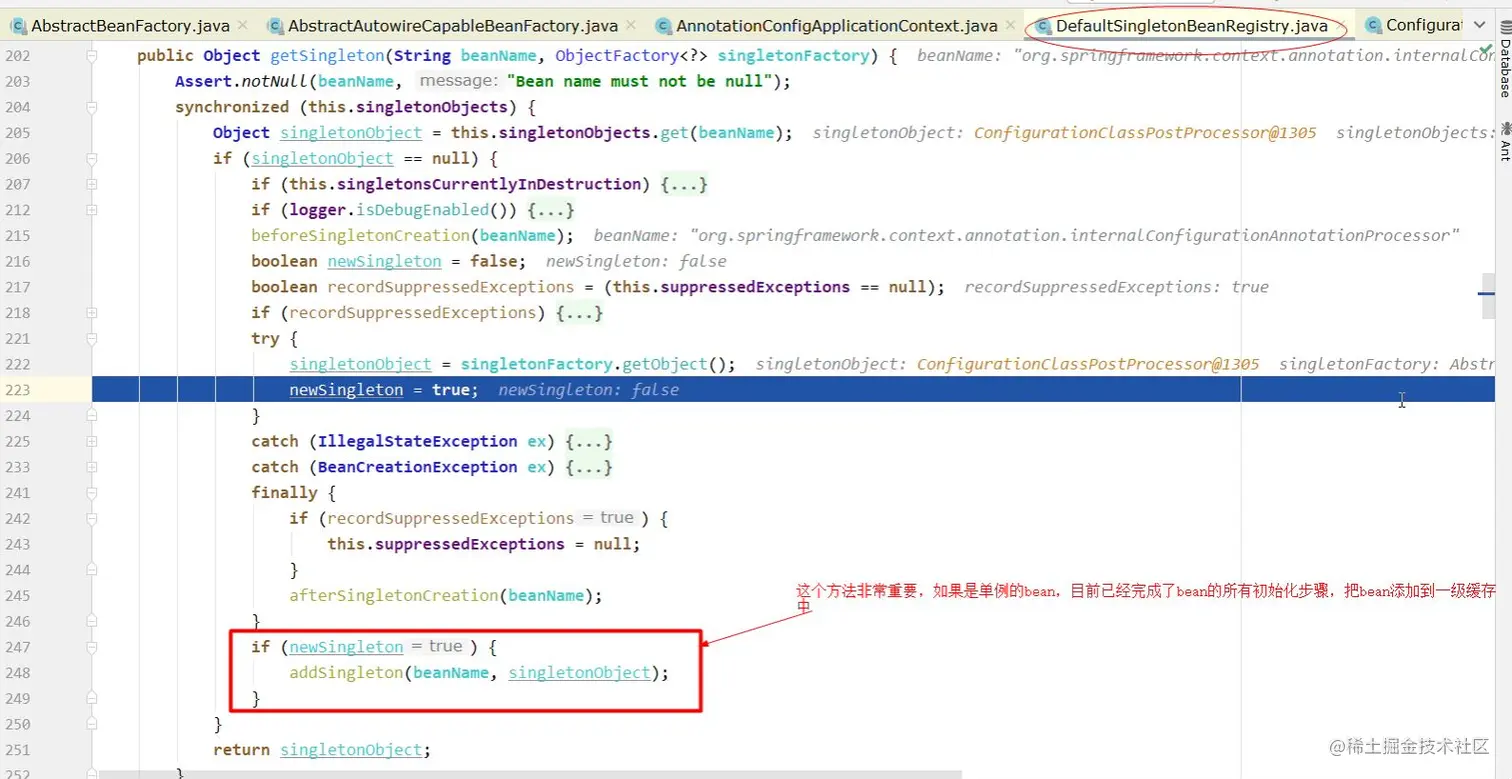Screen dimensions: 1512x779
Task: Click the boolean newSingleton declaration on line 216
Action: [x=388, y=261]
